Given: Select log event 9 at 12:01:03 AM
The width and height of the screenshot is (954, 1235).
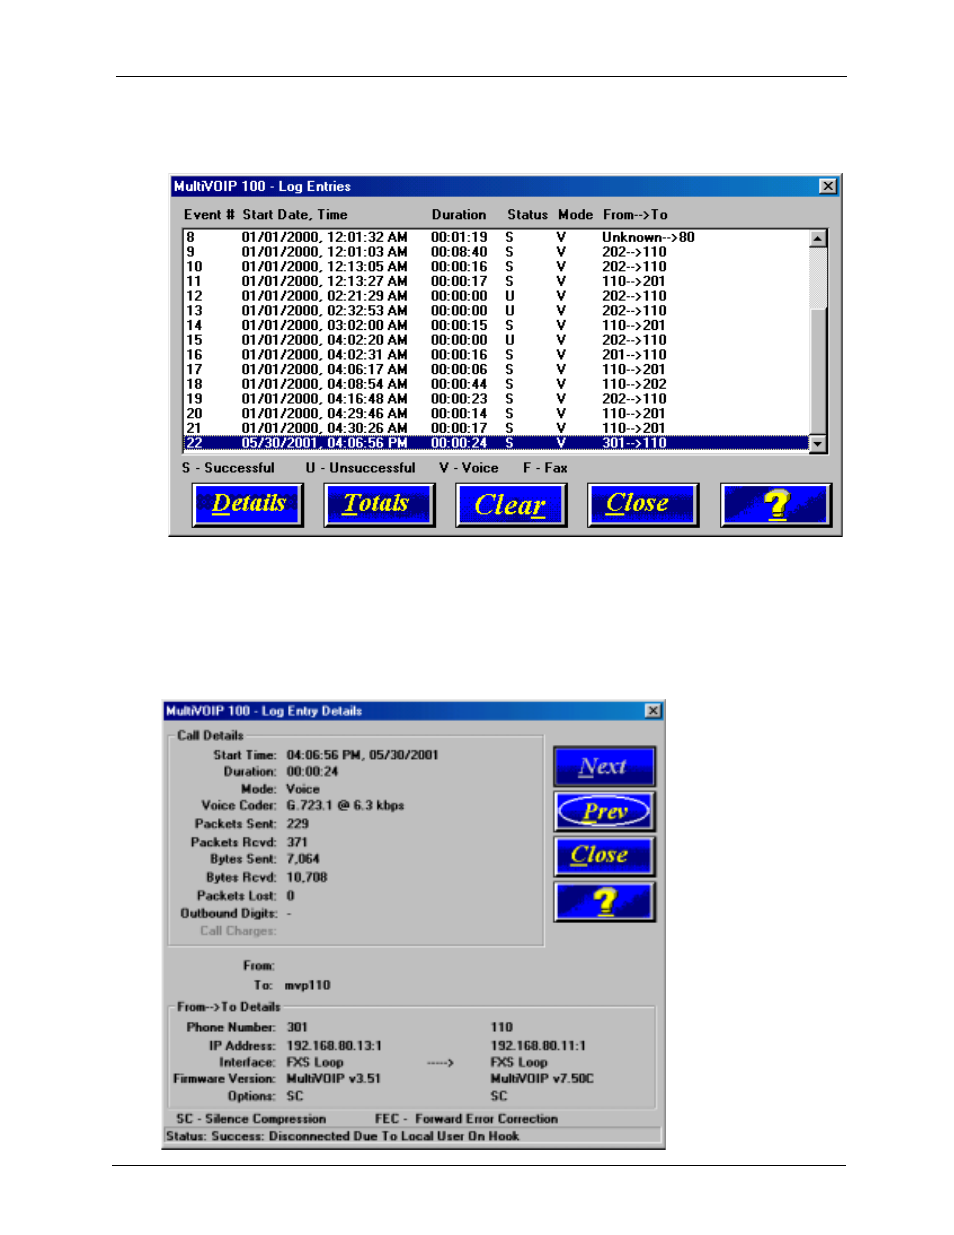Looking at the screenshot, I should click(x=496, y=252).
